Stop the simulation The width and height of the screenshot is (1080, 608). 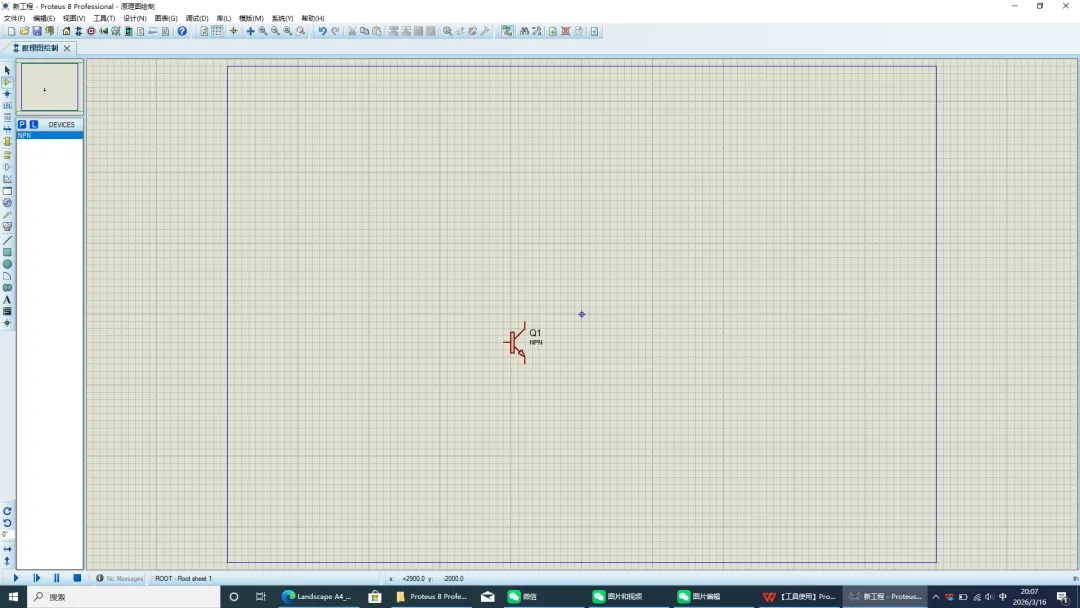coord(77,578)
